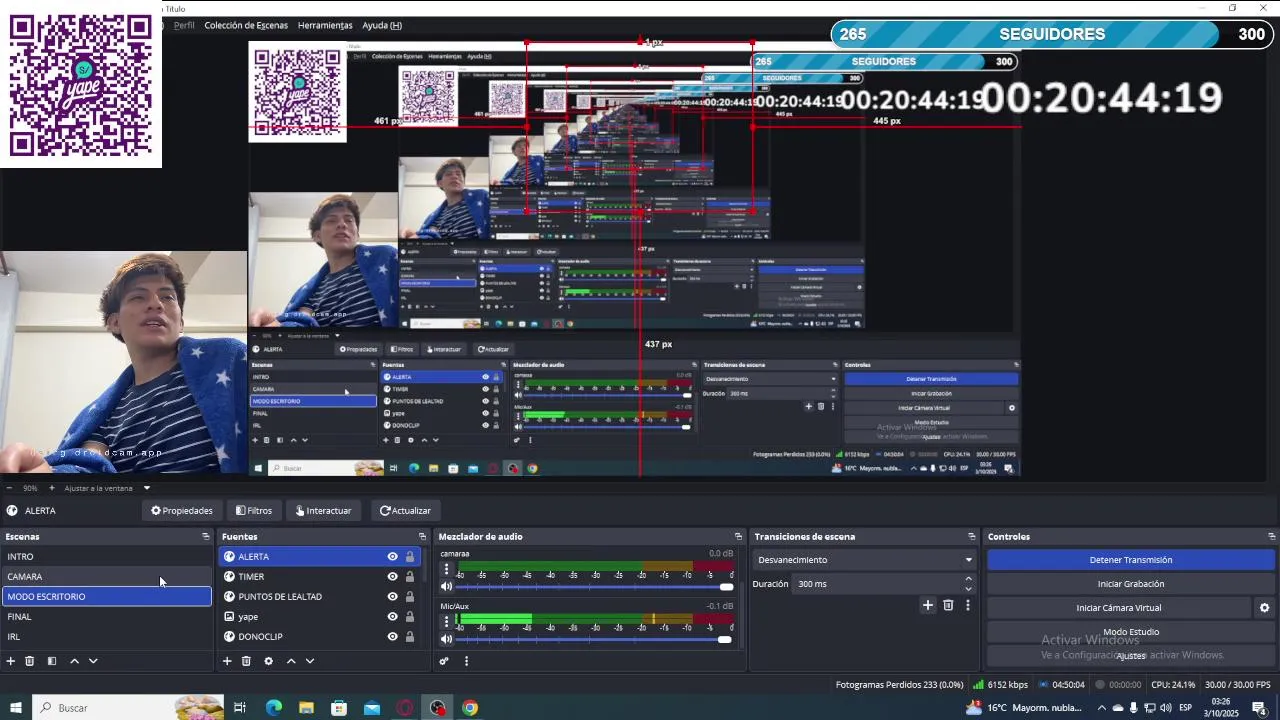Open Filtros for selected source

click(254, 511)
